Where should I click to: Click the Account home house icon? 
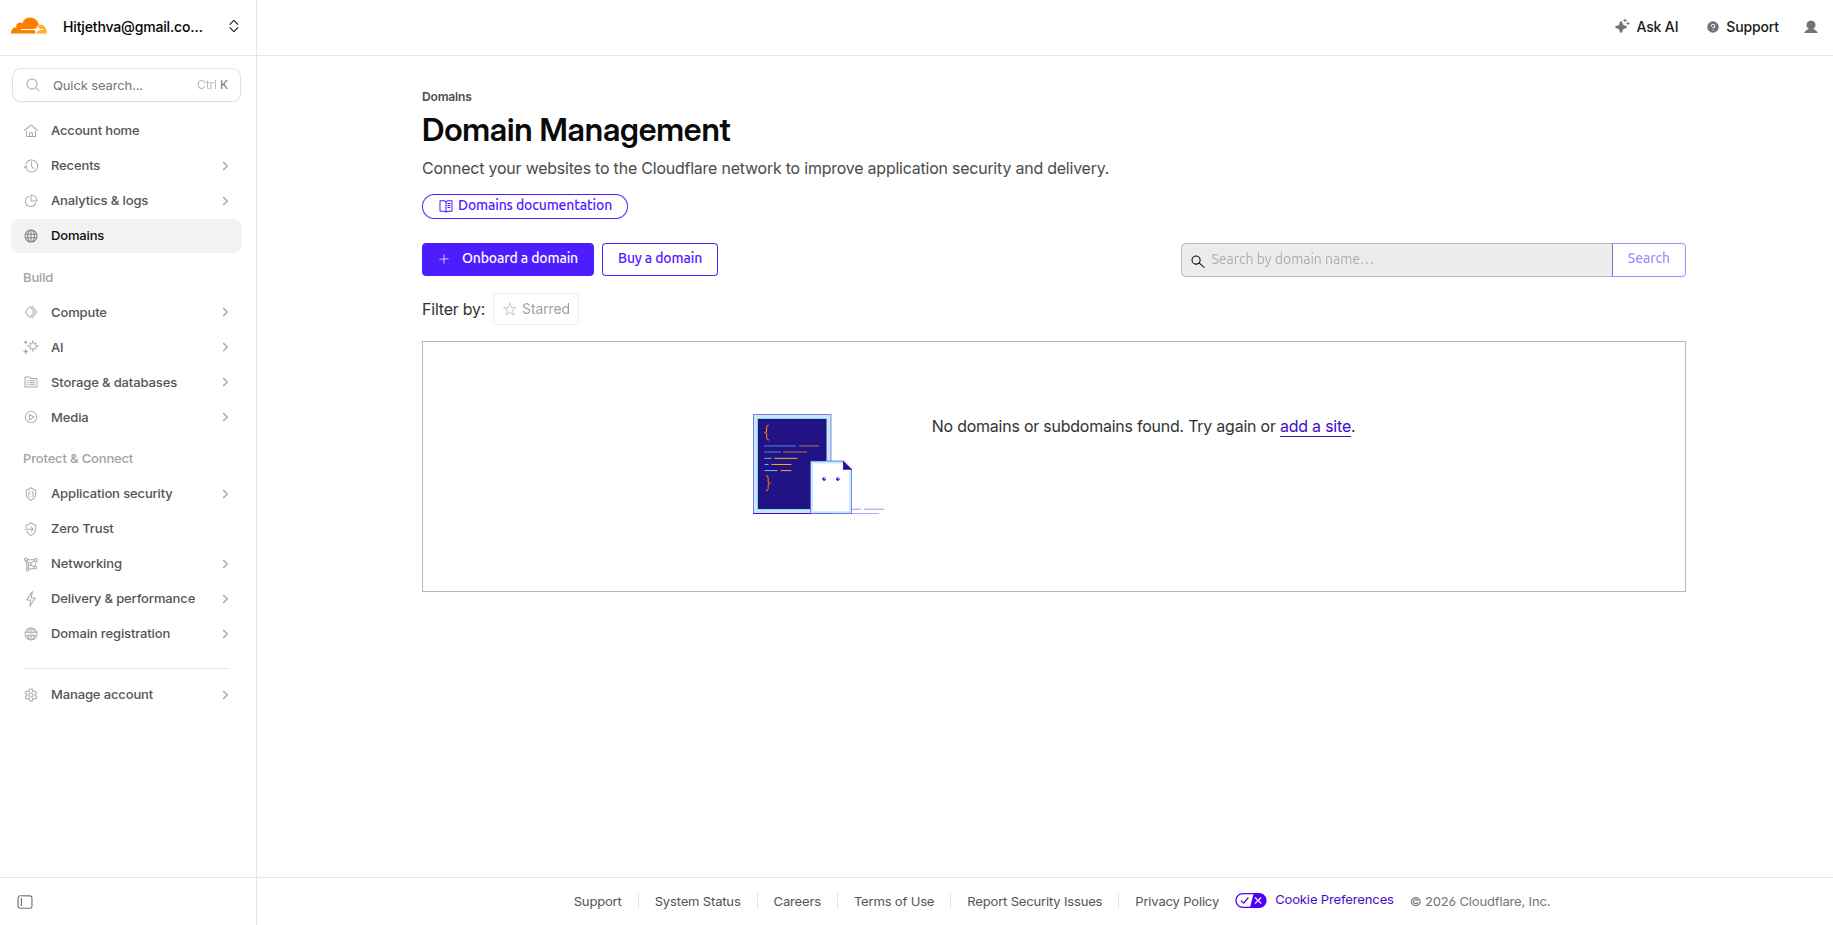(31, 131)
